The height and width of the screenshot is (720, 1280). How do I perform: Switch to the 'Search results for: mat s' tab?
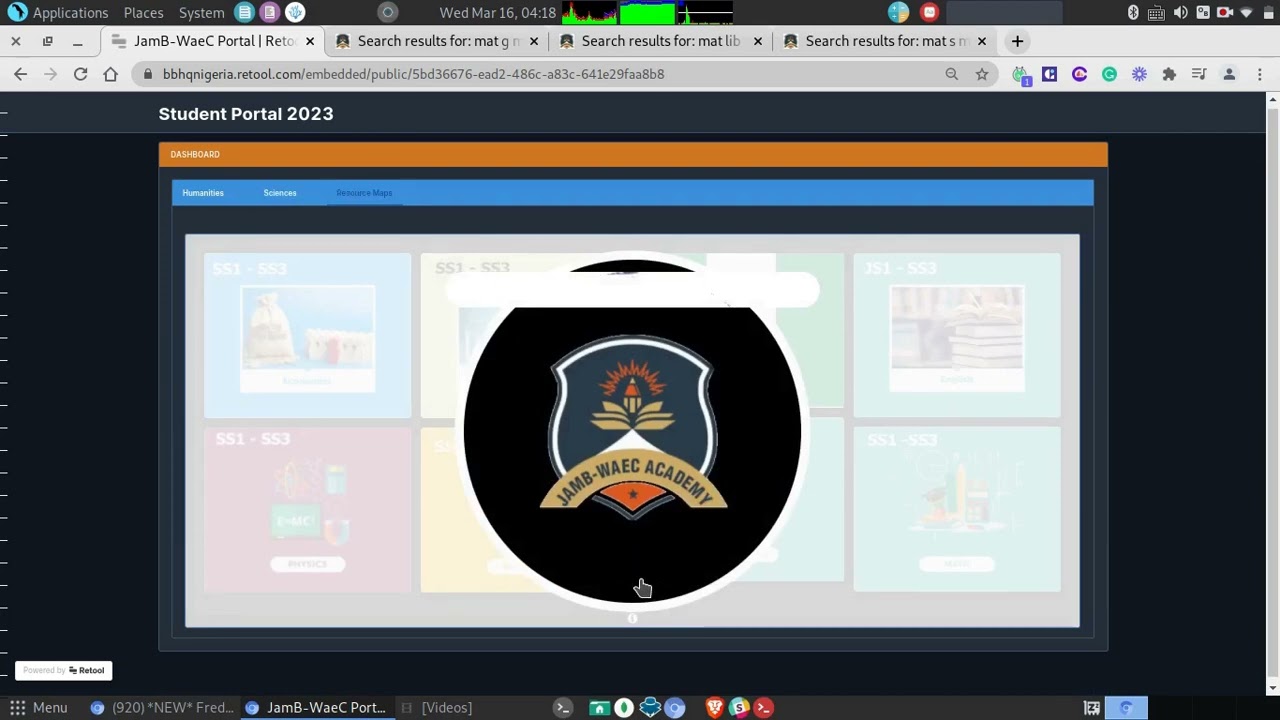pyautogui.click(x=885, y=41)
